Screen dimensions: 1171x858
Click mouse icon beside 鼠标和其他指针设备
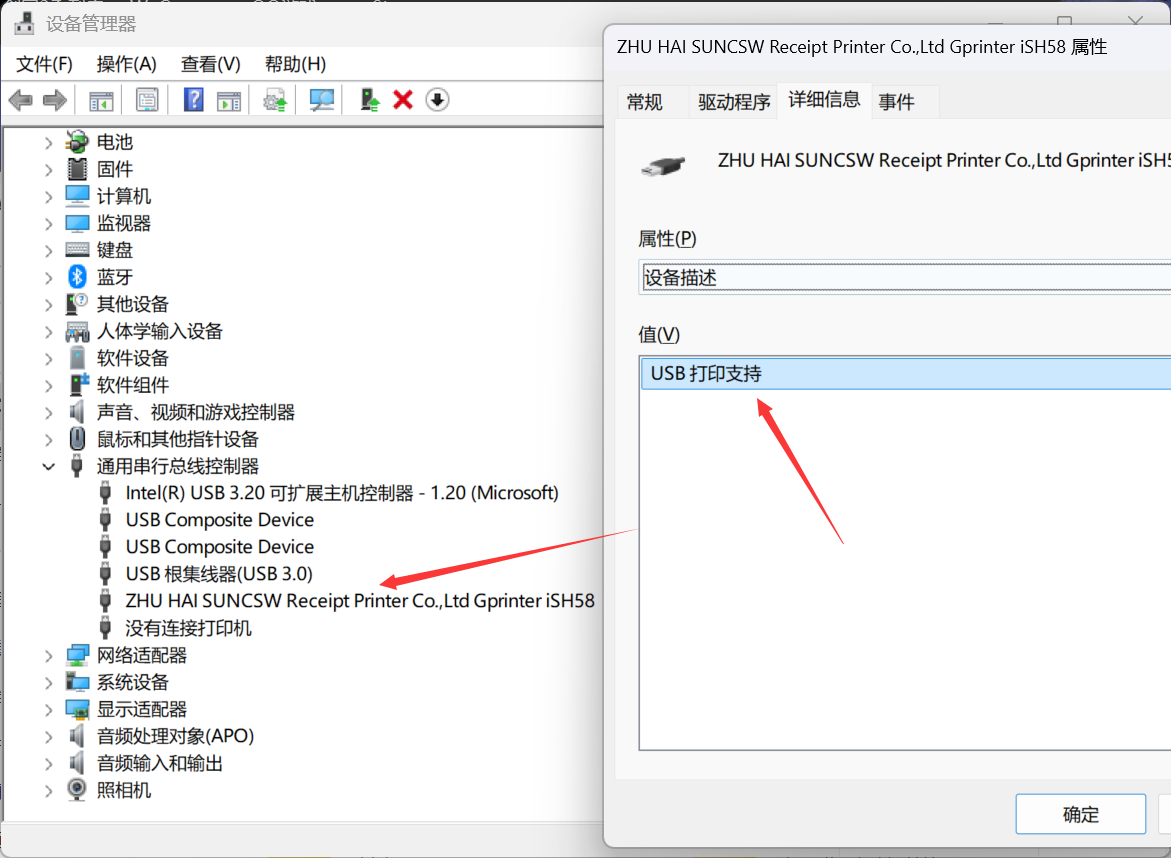77,438
